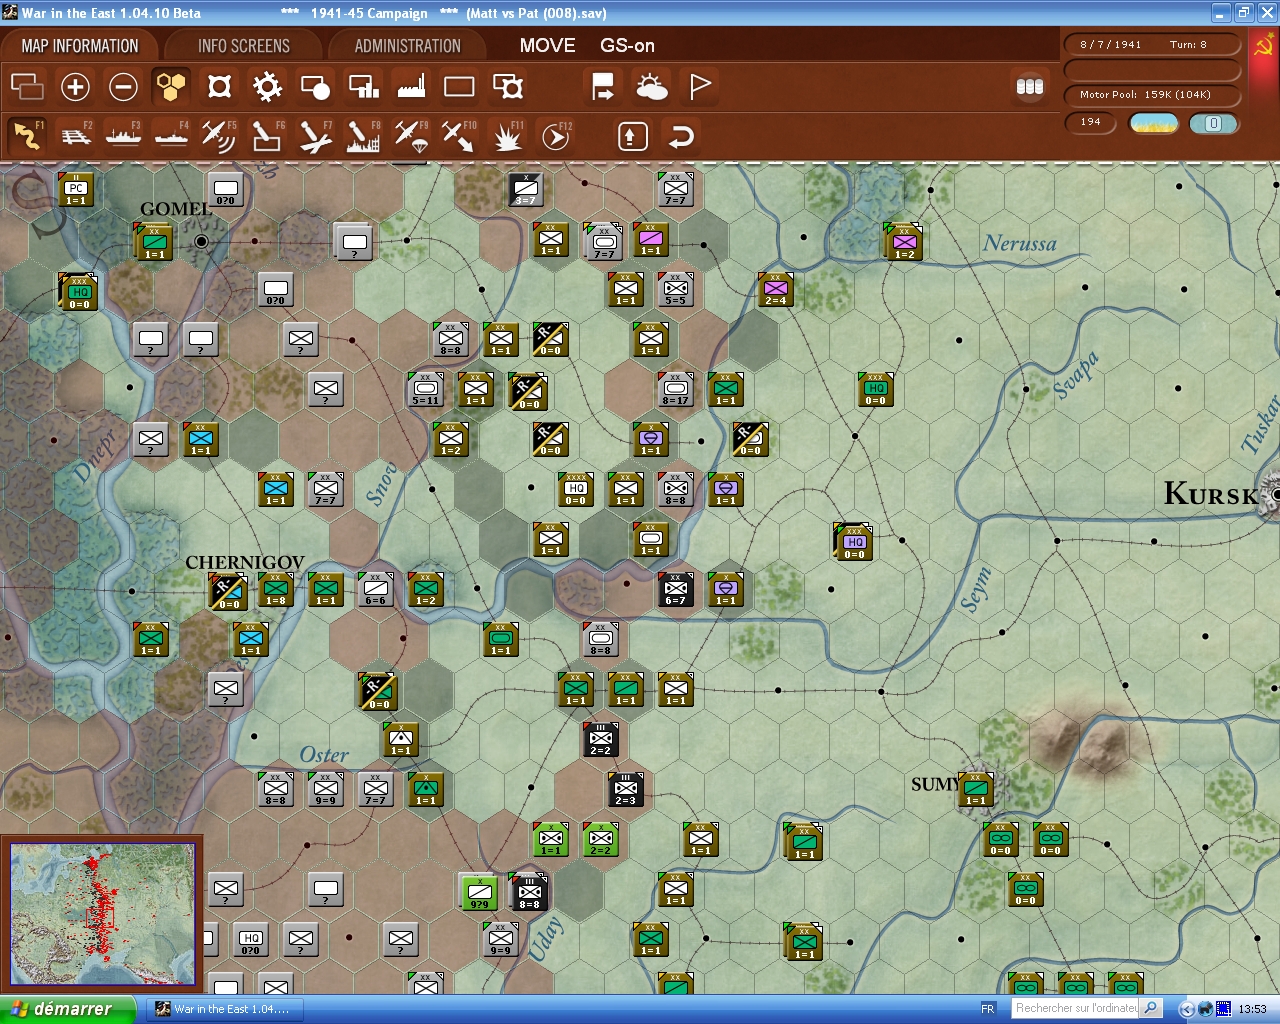Select the F7 bomb airfield mode
This screenshot has height=1024, width=1280.
[x=315, y=136]
